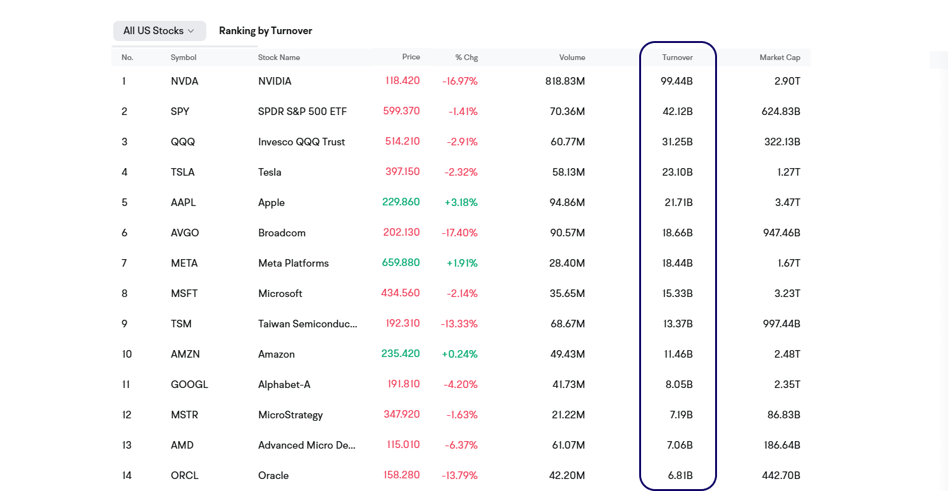Viewport: 948px width, 491px height.
Task: Sort by the Volume column header
Action: (x=572, y=58)
